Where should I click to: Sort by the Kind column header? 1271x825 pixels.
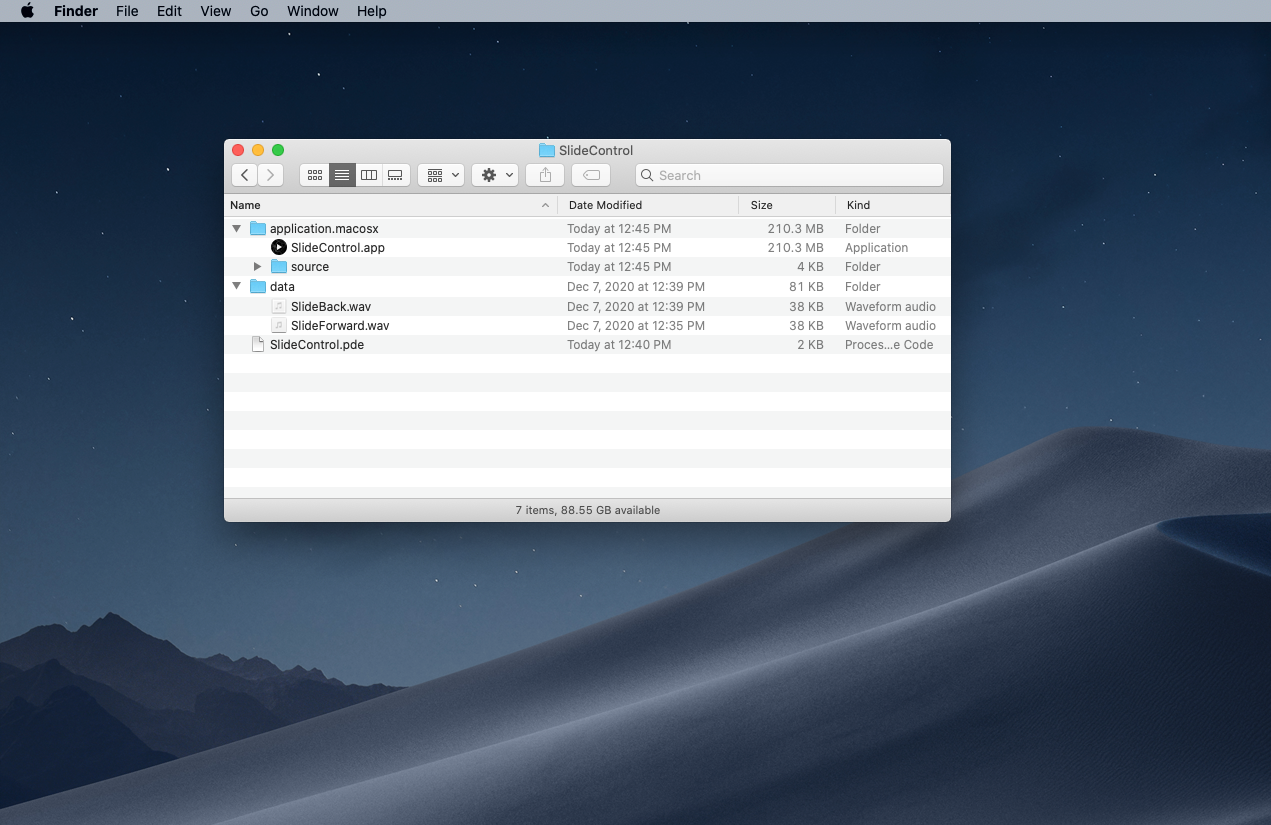coord(893,205)
